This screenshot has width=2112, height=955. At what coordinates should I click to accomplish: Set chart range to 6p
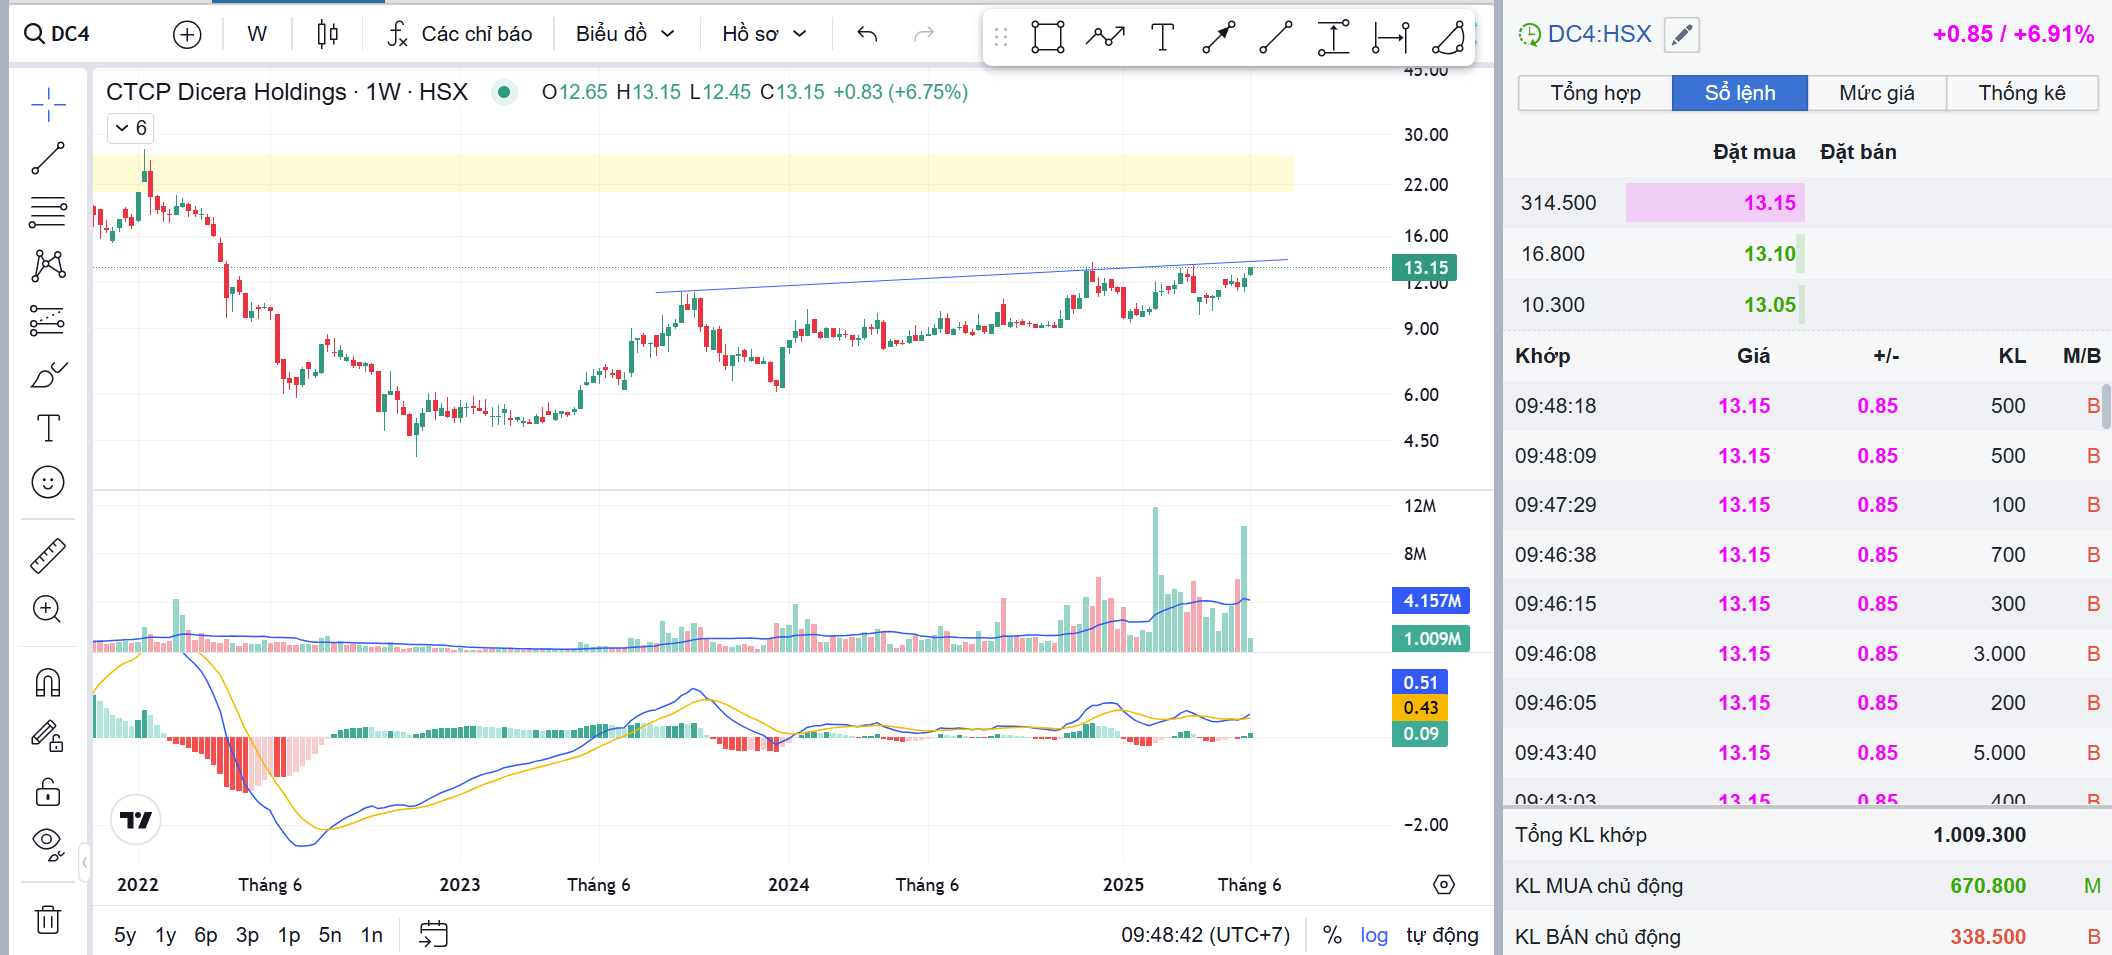[206, 935]
